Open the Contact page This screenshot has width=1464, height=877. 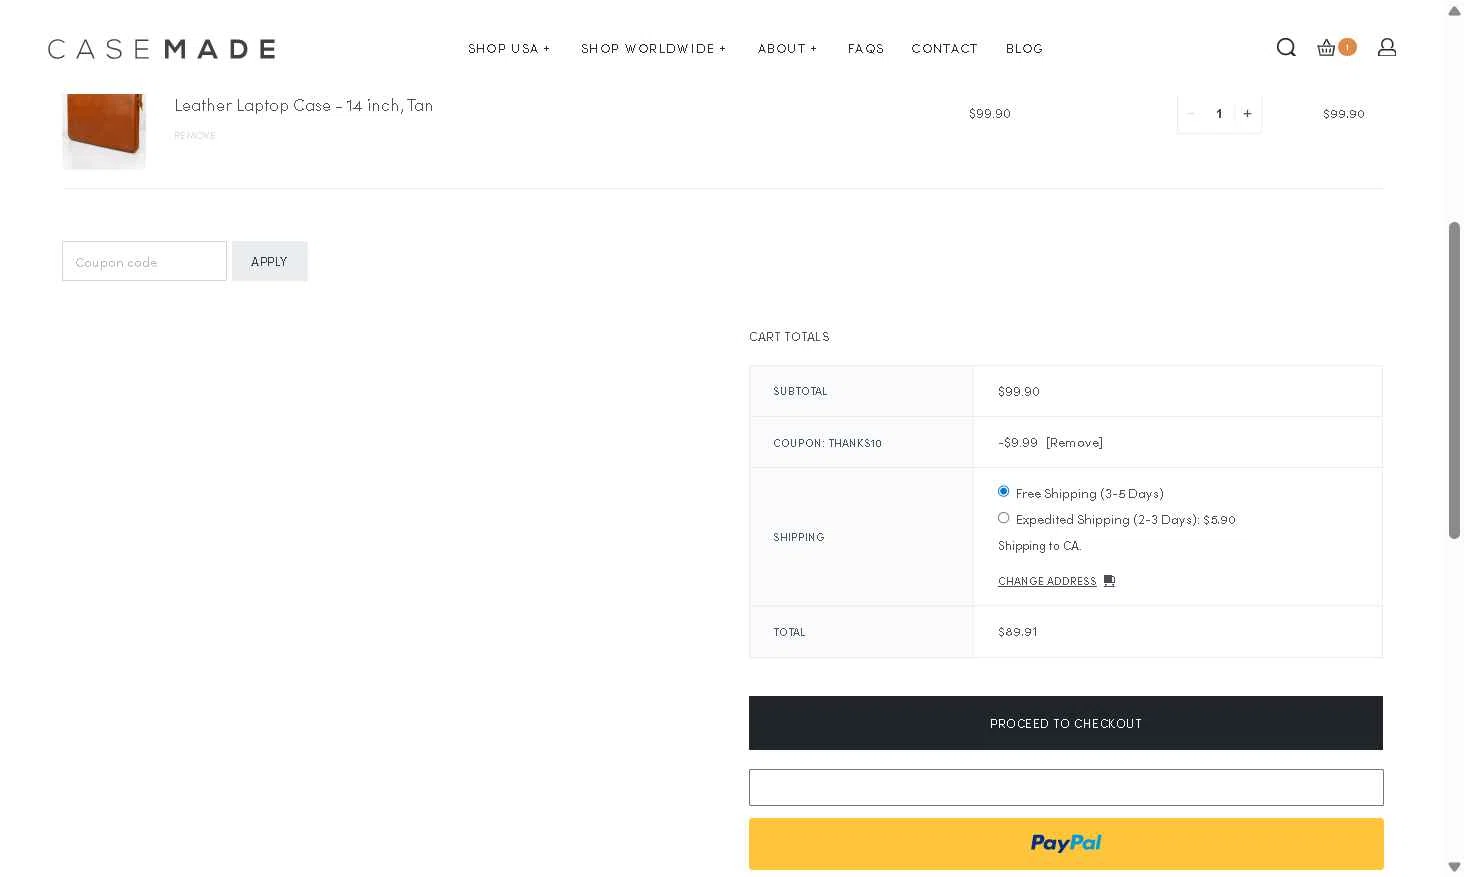pos(944,48)
